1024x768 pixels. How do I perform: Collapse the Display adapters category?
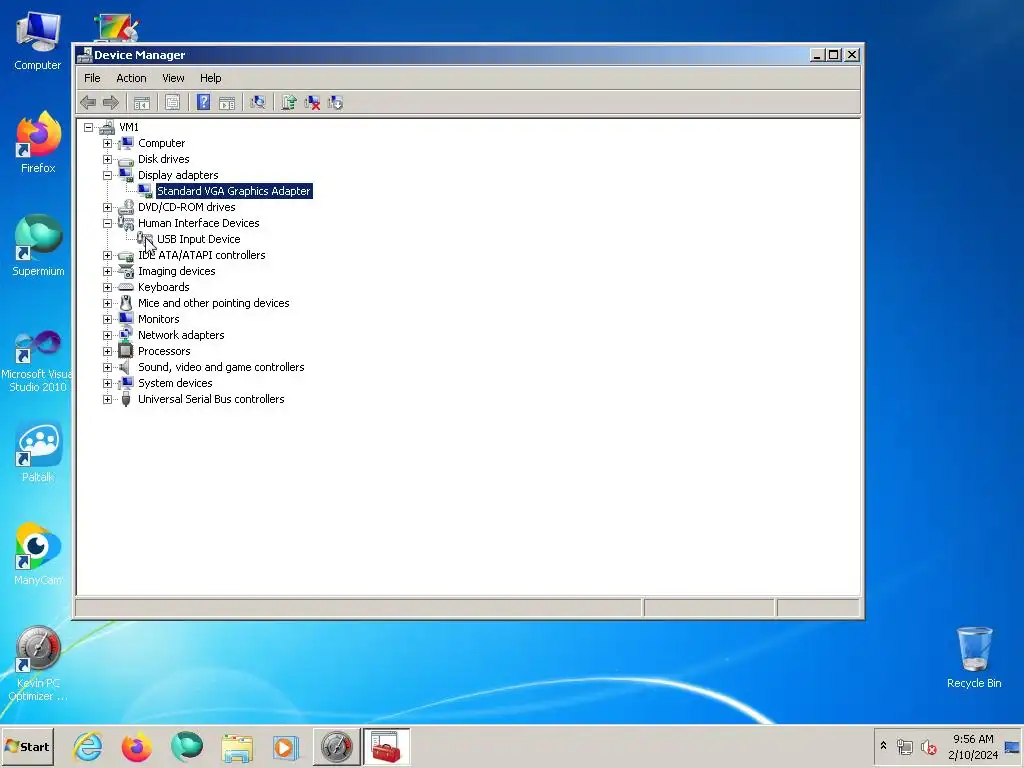[107, 175]
